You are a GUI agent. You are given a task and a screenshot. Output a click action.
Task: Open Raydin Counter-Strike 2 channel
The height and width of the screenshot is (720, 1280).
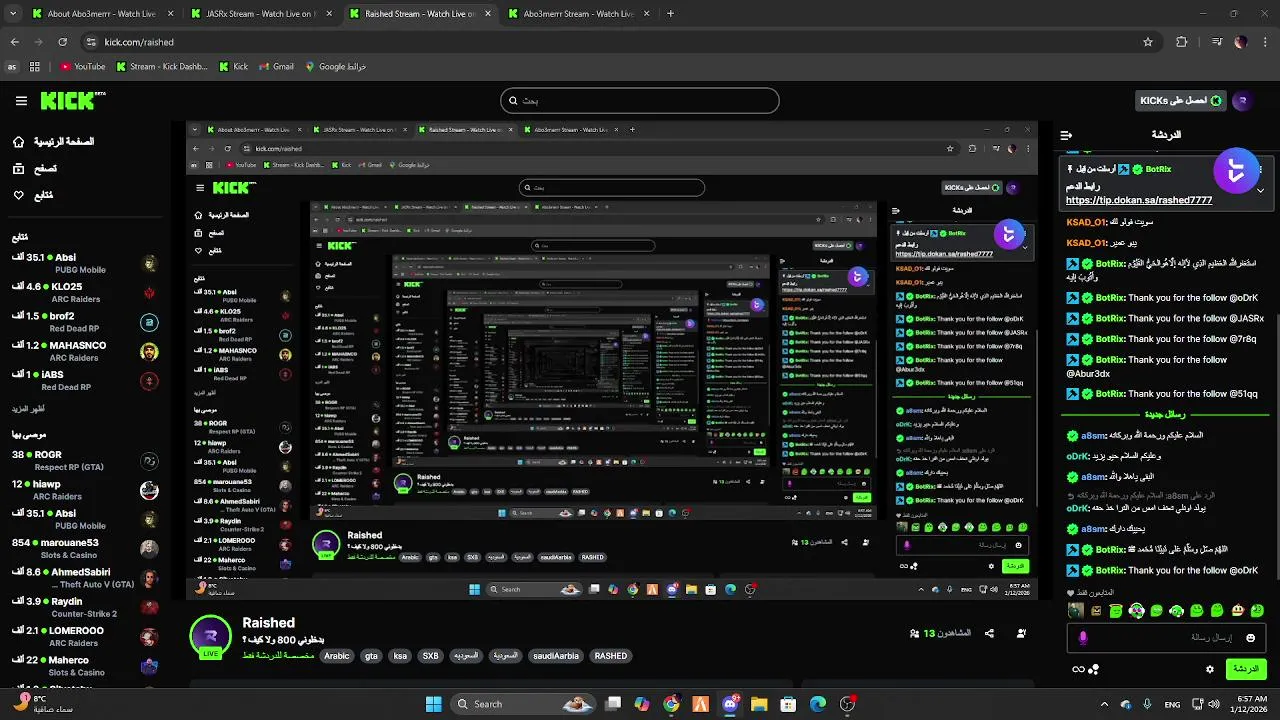click(x=85, y=607)
